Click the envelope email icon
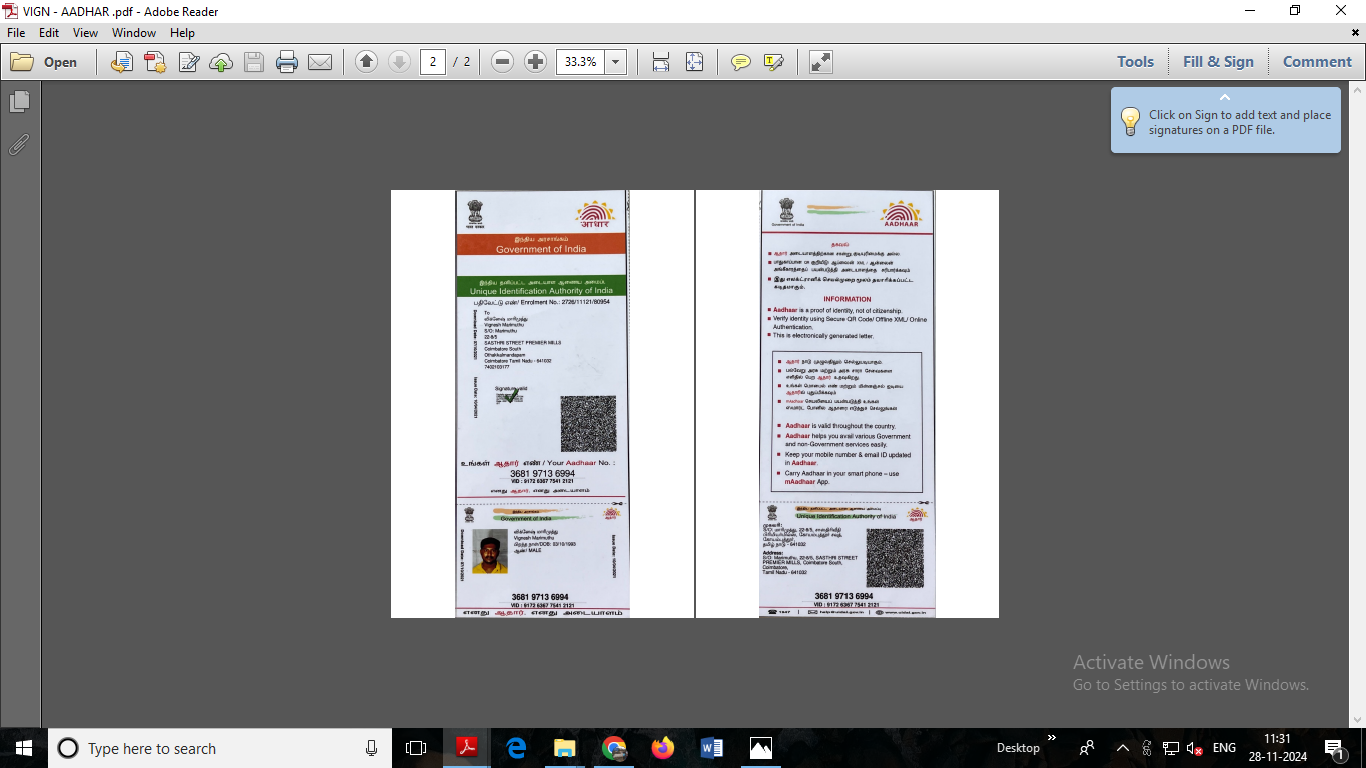 click(320, 62)
